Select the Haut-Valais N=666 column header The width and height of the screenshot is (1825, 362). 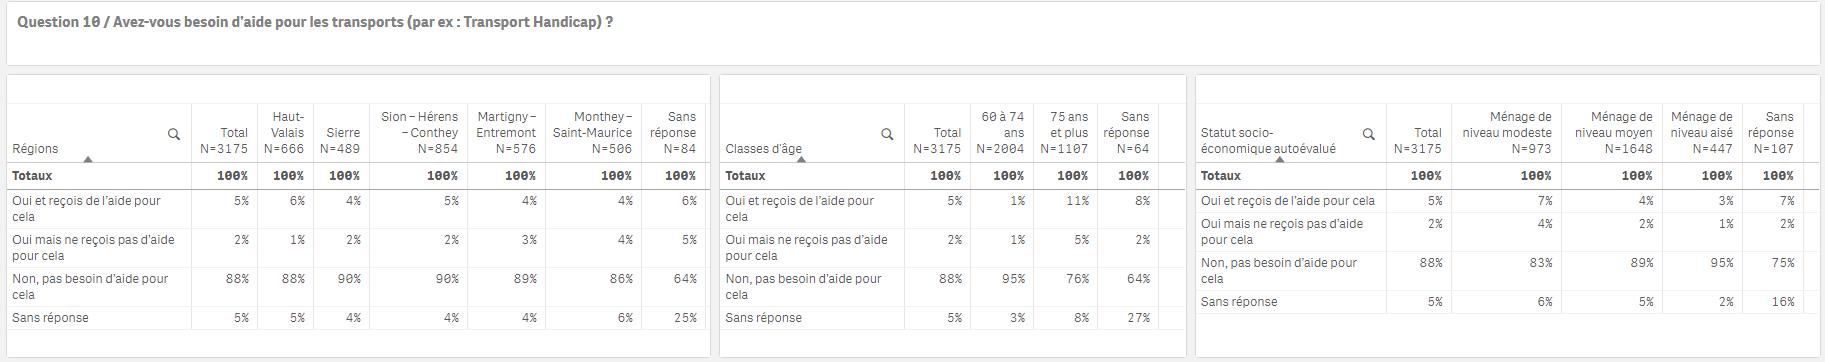click(x=285, y=133)
